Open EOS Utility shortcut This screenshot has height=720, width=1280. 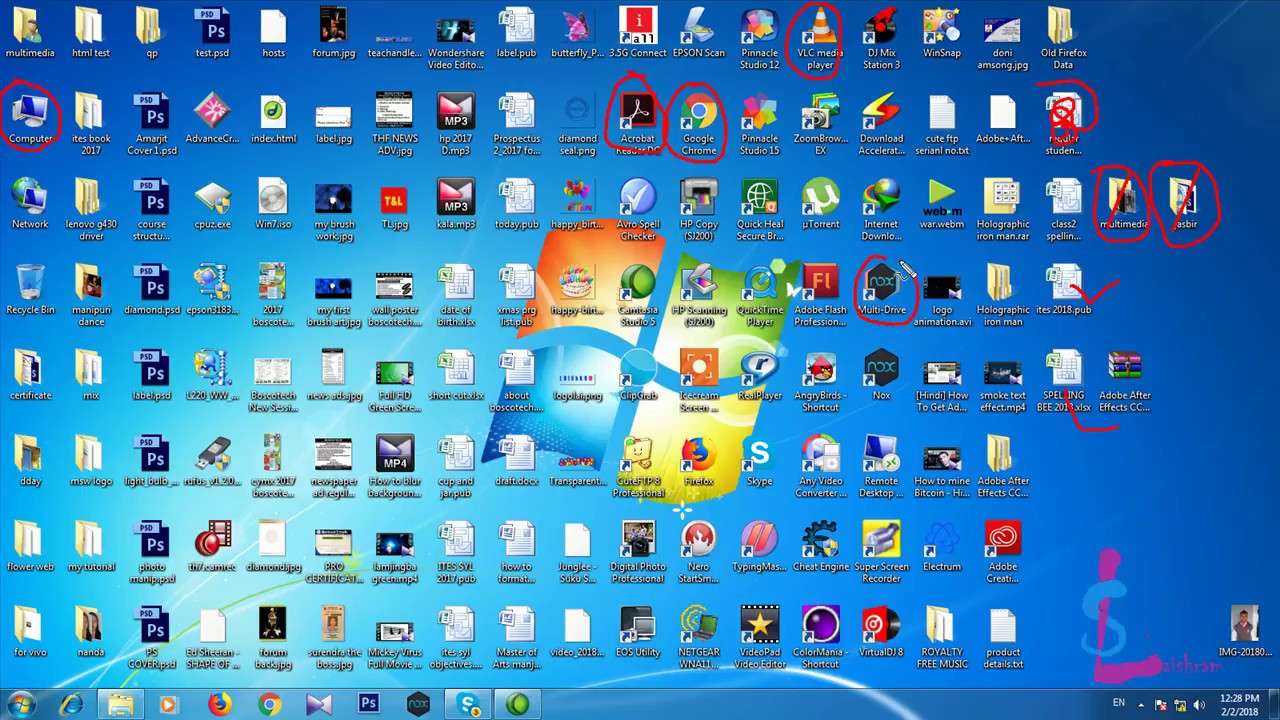pyautogui.click(x=638, y=633)
